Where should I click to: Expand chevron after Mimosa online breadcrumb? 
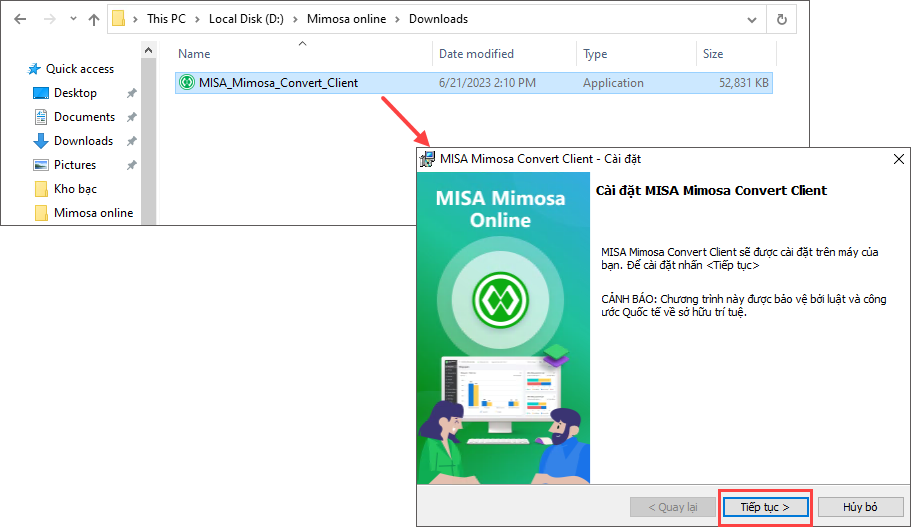(397, 19)
